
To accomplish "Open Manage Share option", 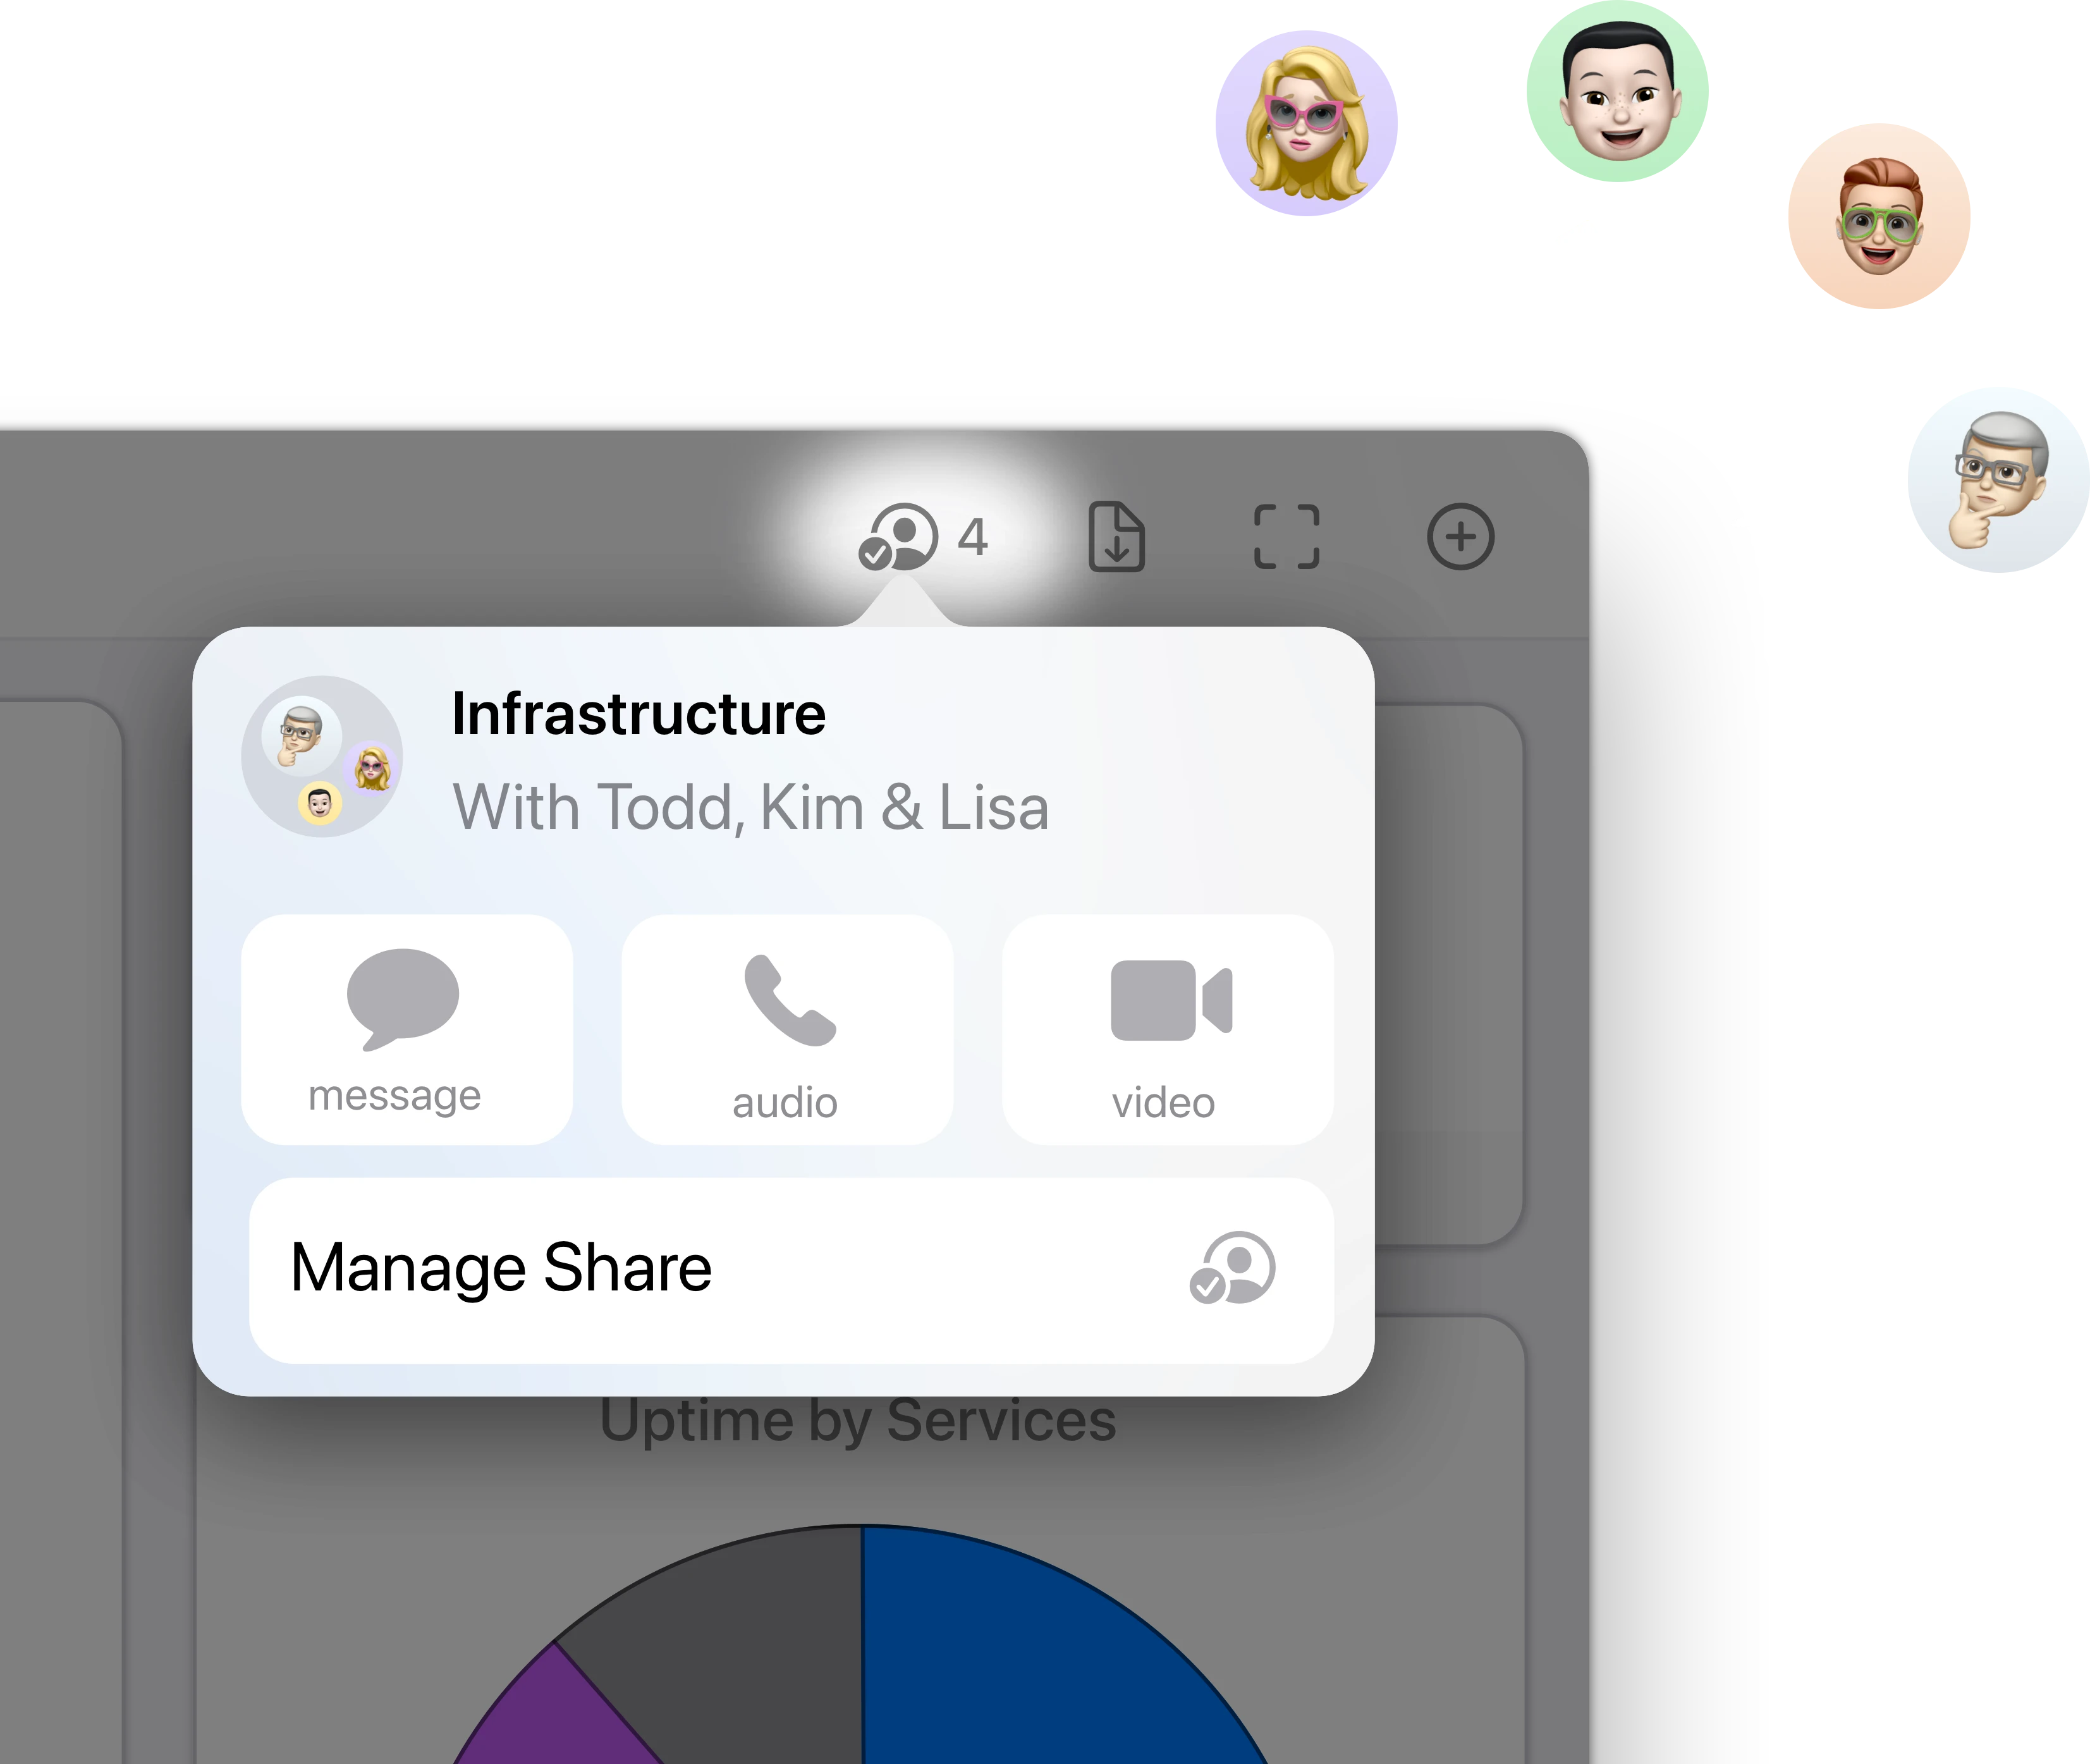I will 791,1270.
